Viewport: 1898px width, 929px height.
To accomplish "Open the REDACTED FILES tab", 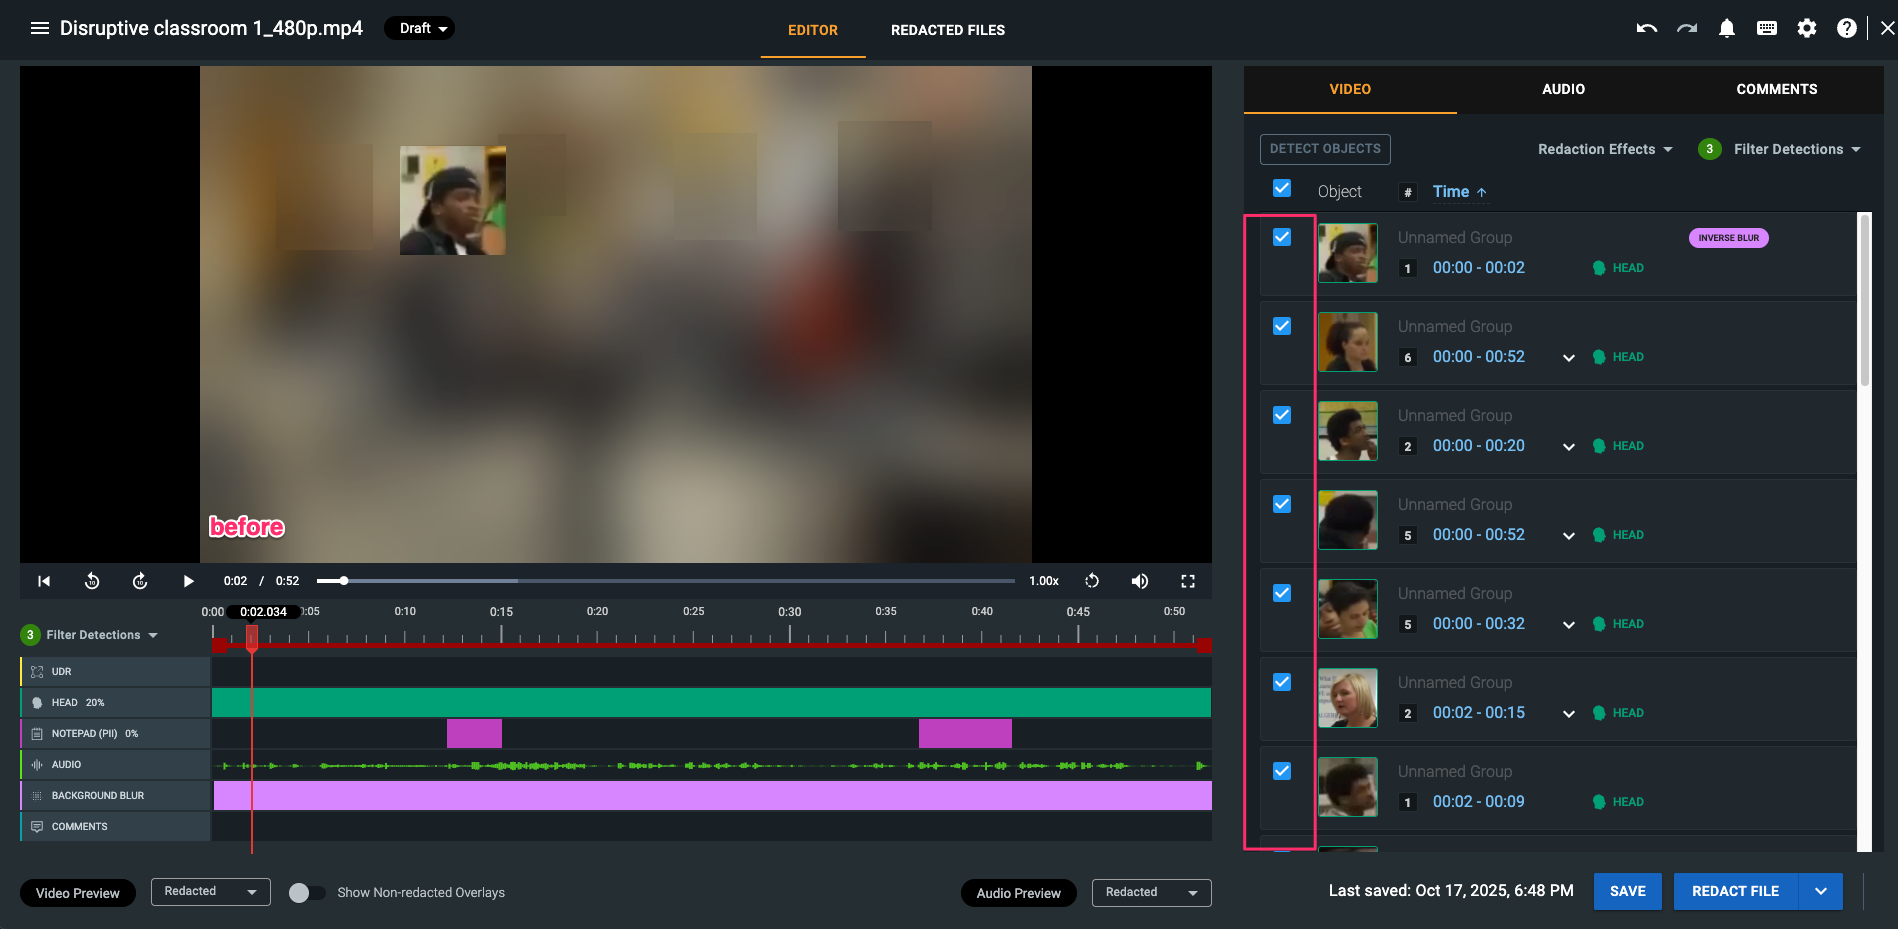I will (x=947, y=30).
